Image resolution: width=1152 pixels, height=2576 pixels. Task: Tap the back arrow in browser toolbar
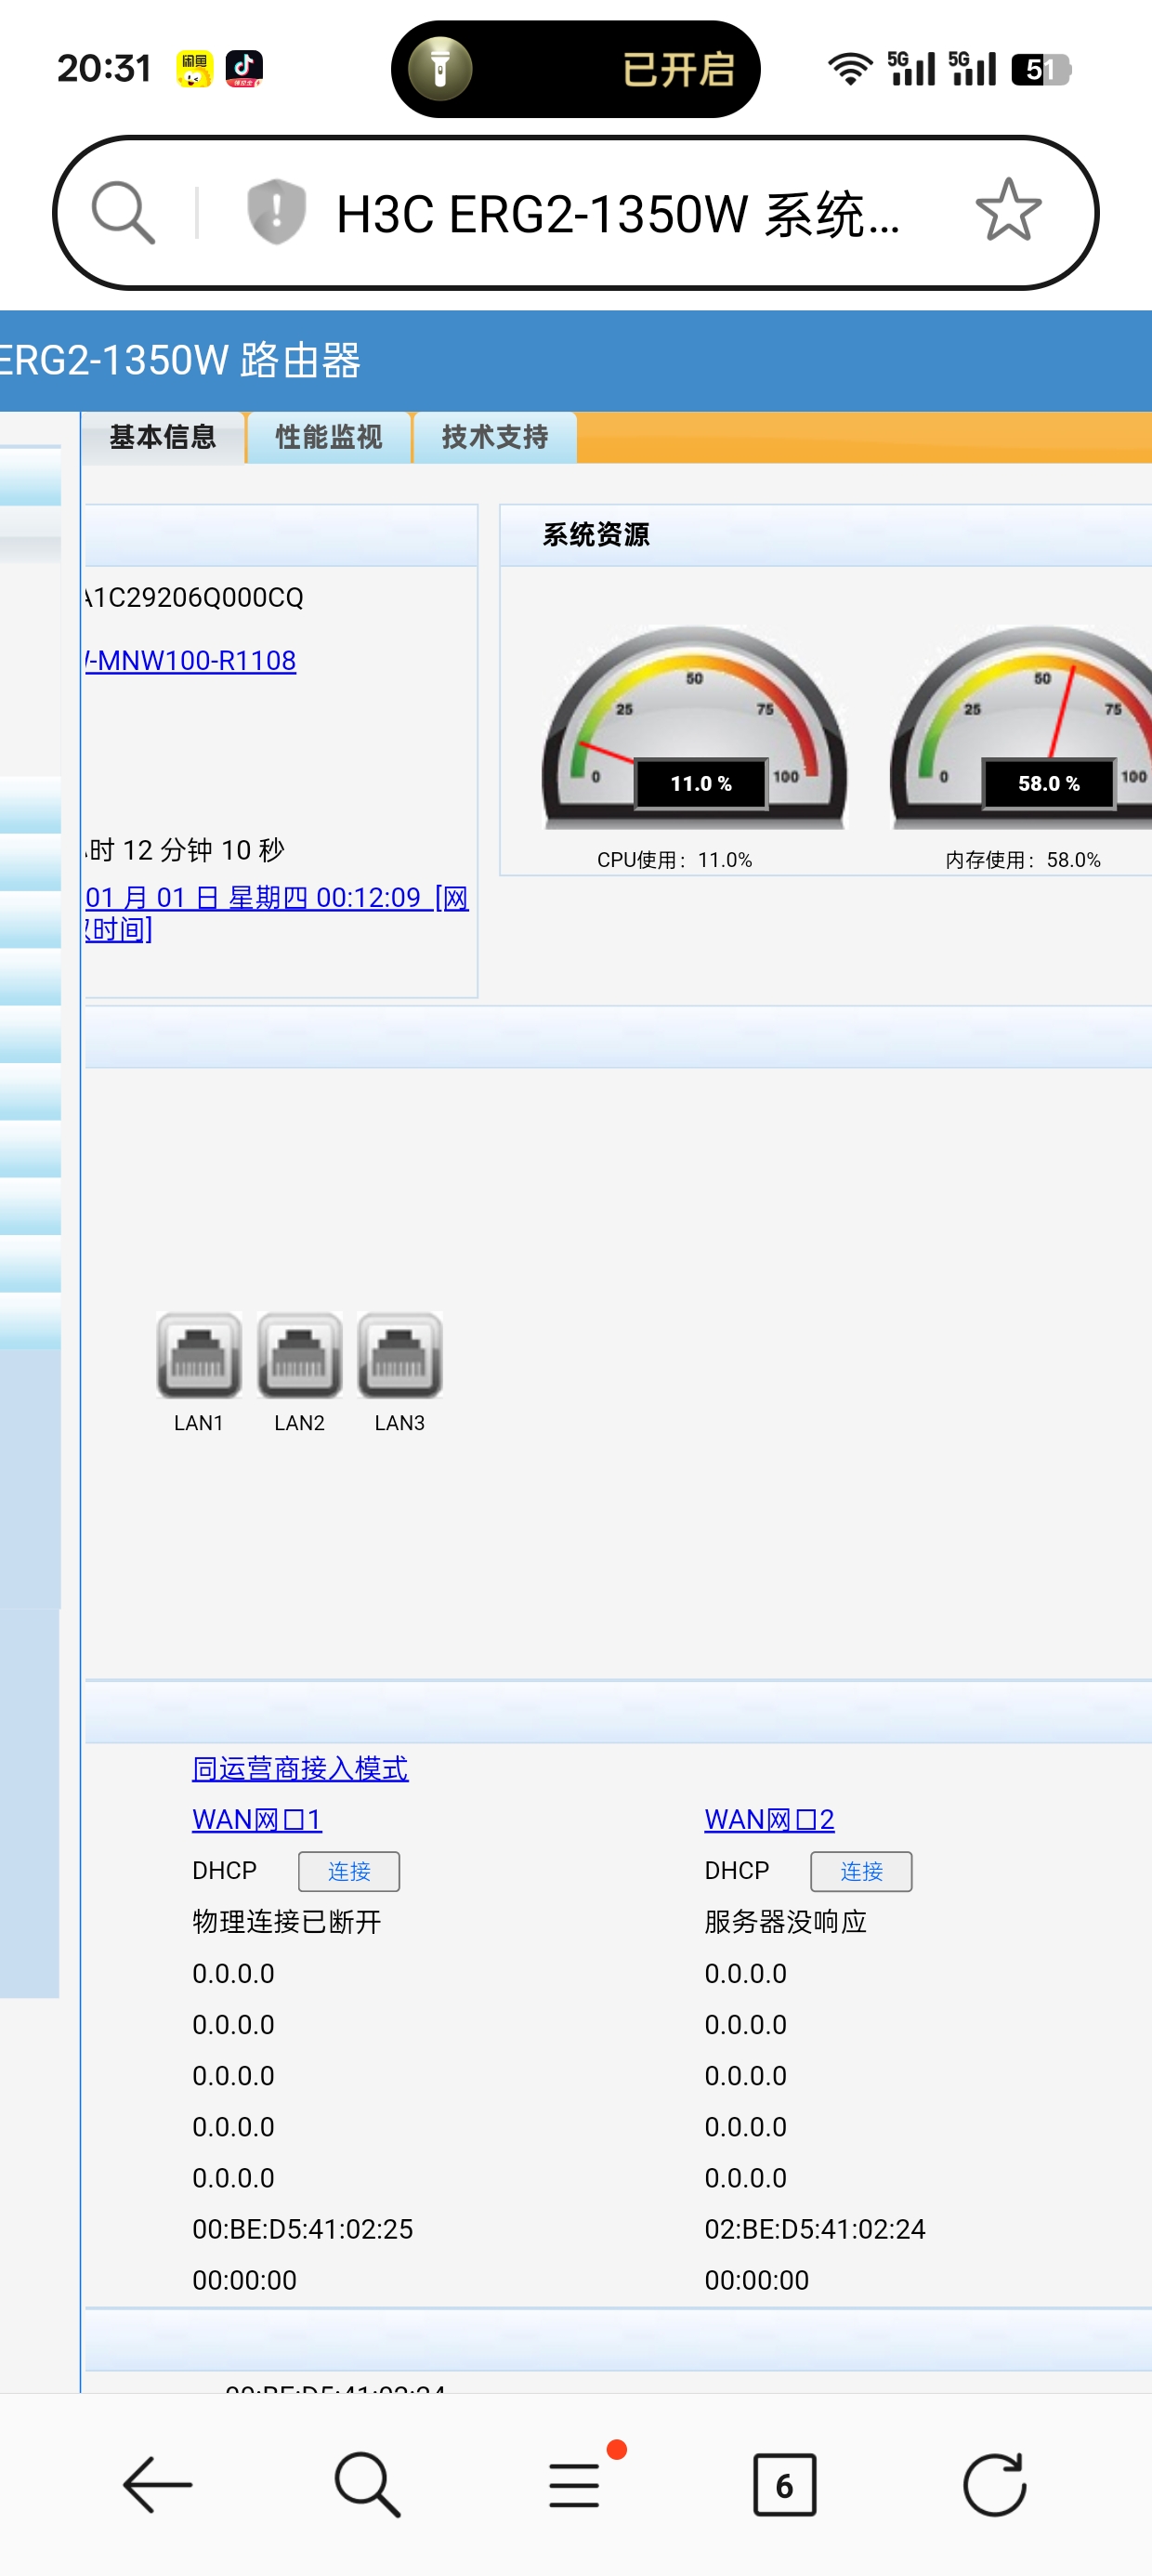pyautogui.click(x=157, y=2484)
